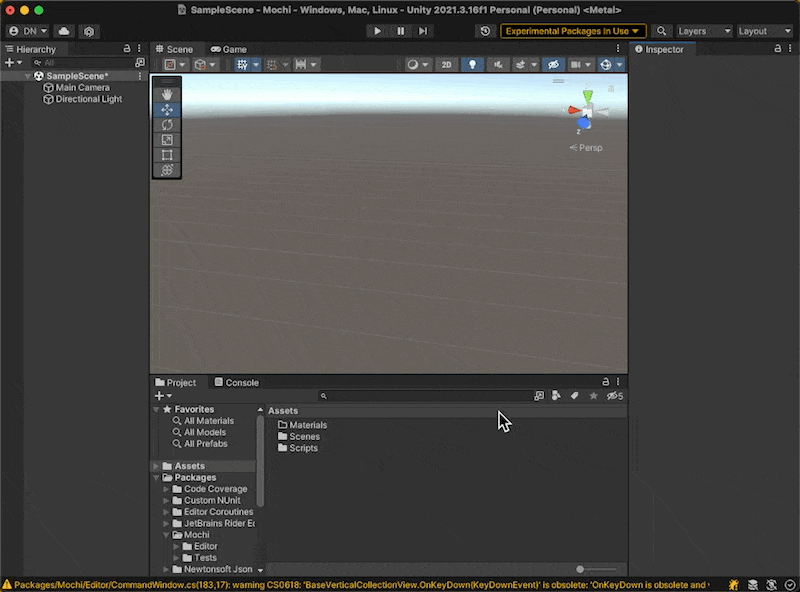Toggle 2D view mode
The height and width of the screenshot is (592, 800).
[x=447, y=65]
